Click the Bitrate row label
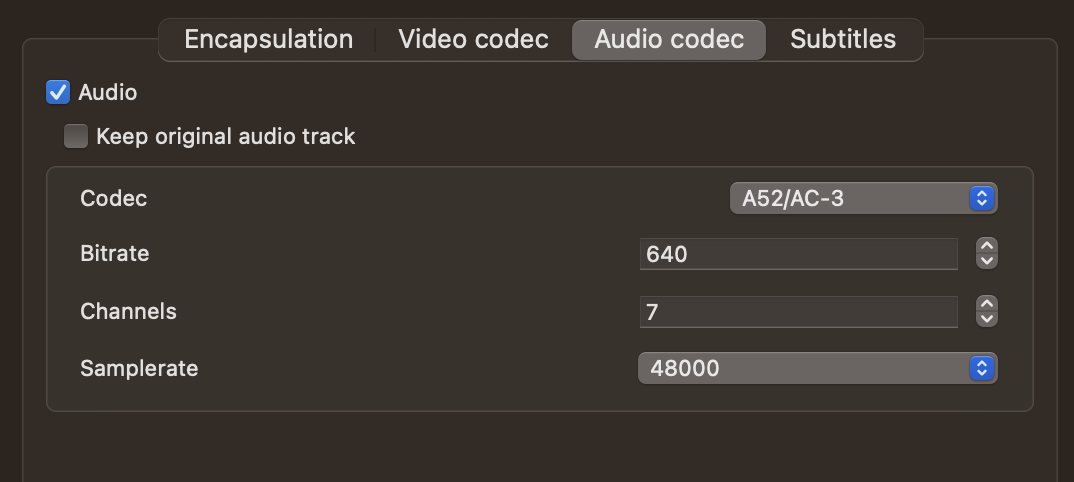1074x482 pixels. (115, 254)
